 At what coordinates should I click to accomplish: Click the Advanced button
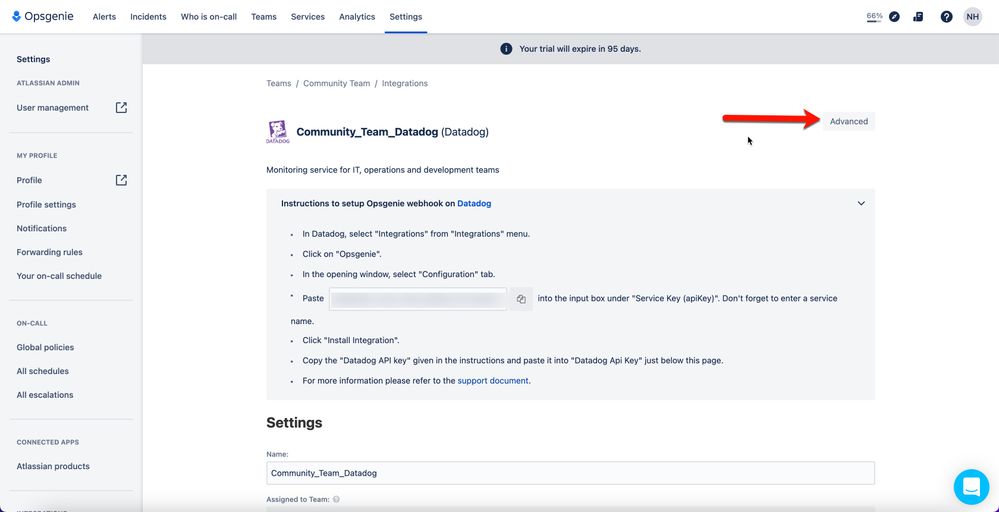849,122
